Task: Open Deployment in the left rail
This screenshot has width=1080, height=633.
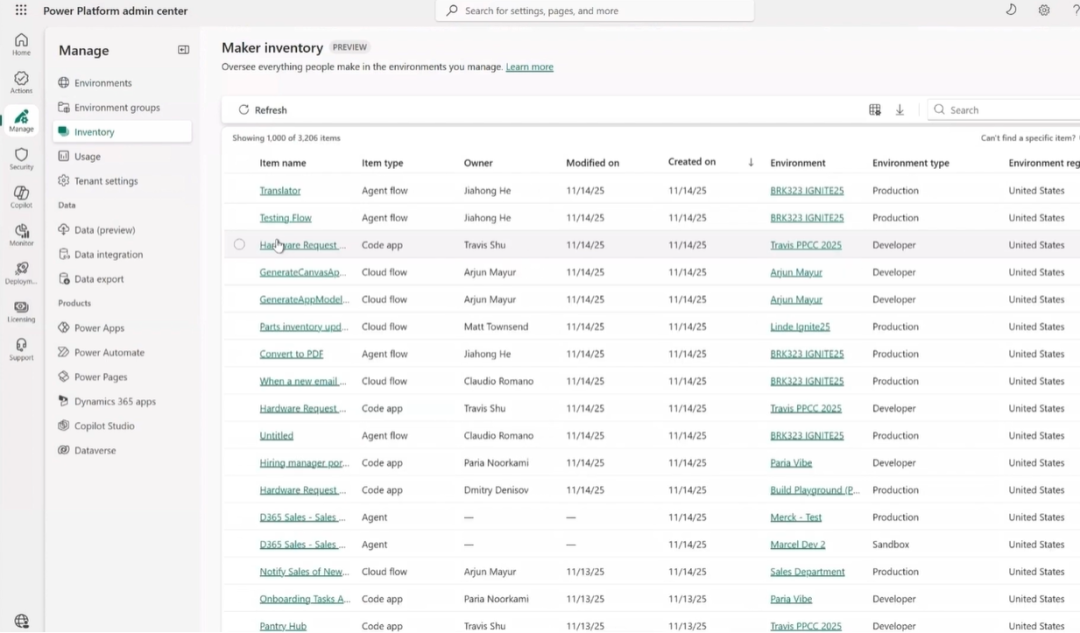Action: (21, 273)
